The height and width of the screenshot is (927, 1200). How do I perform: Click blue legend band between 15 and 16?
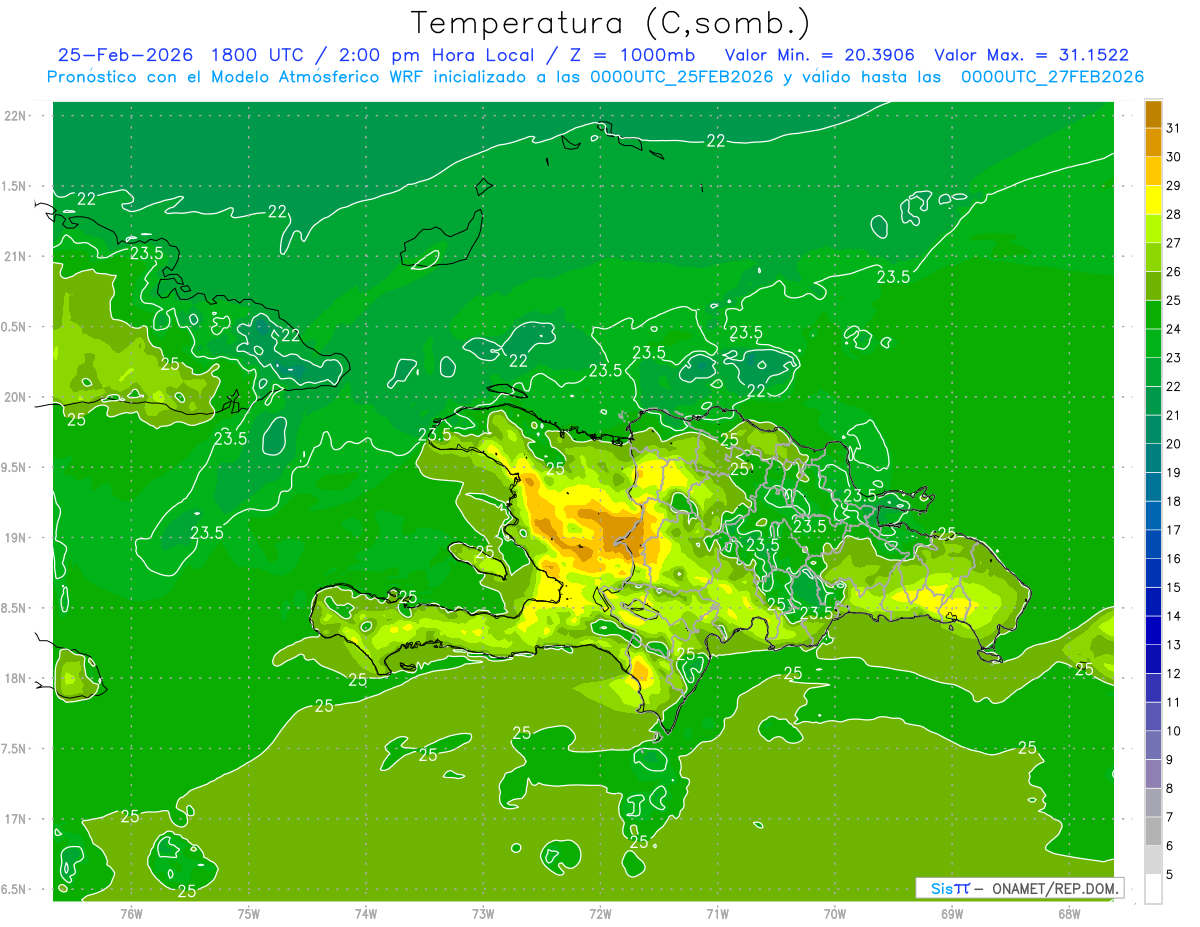coord(1153,573)
